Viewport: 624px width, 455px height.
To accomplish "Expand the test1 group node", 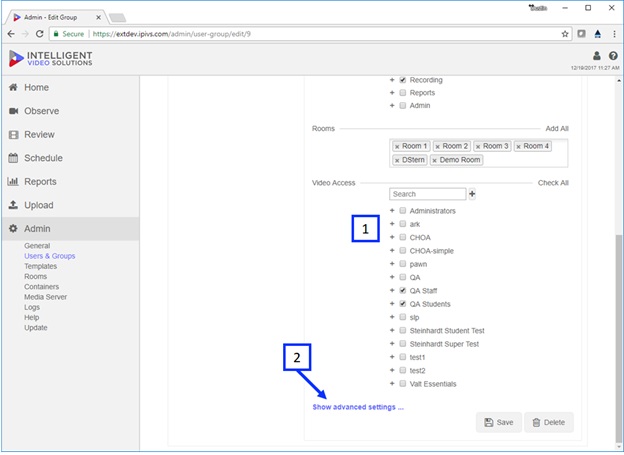I will pyautogui.click(x=392, y=357).
